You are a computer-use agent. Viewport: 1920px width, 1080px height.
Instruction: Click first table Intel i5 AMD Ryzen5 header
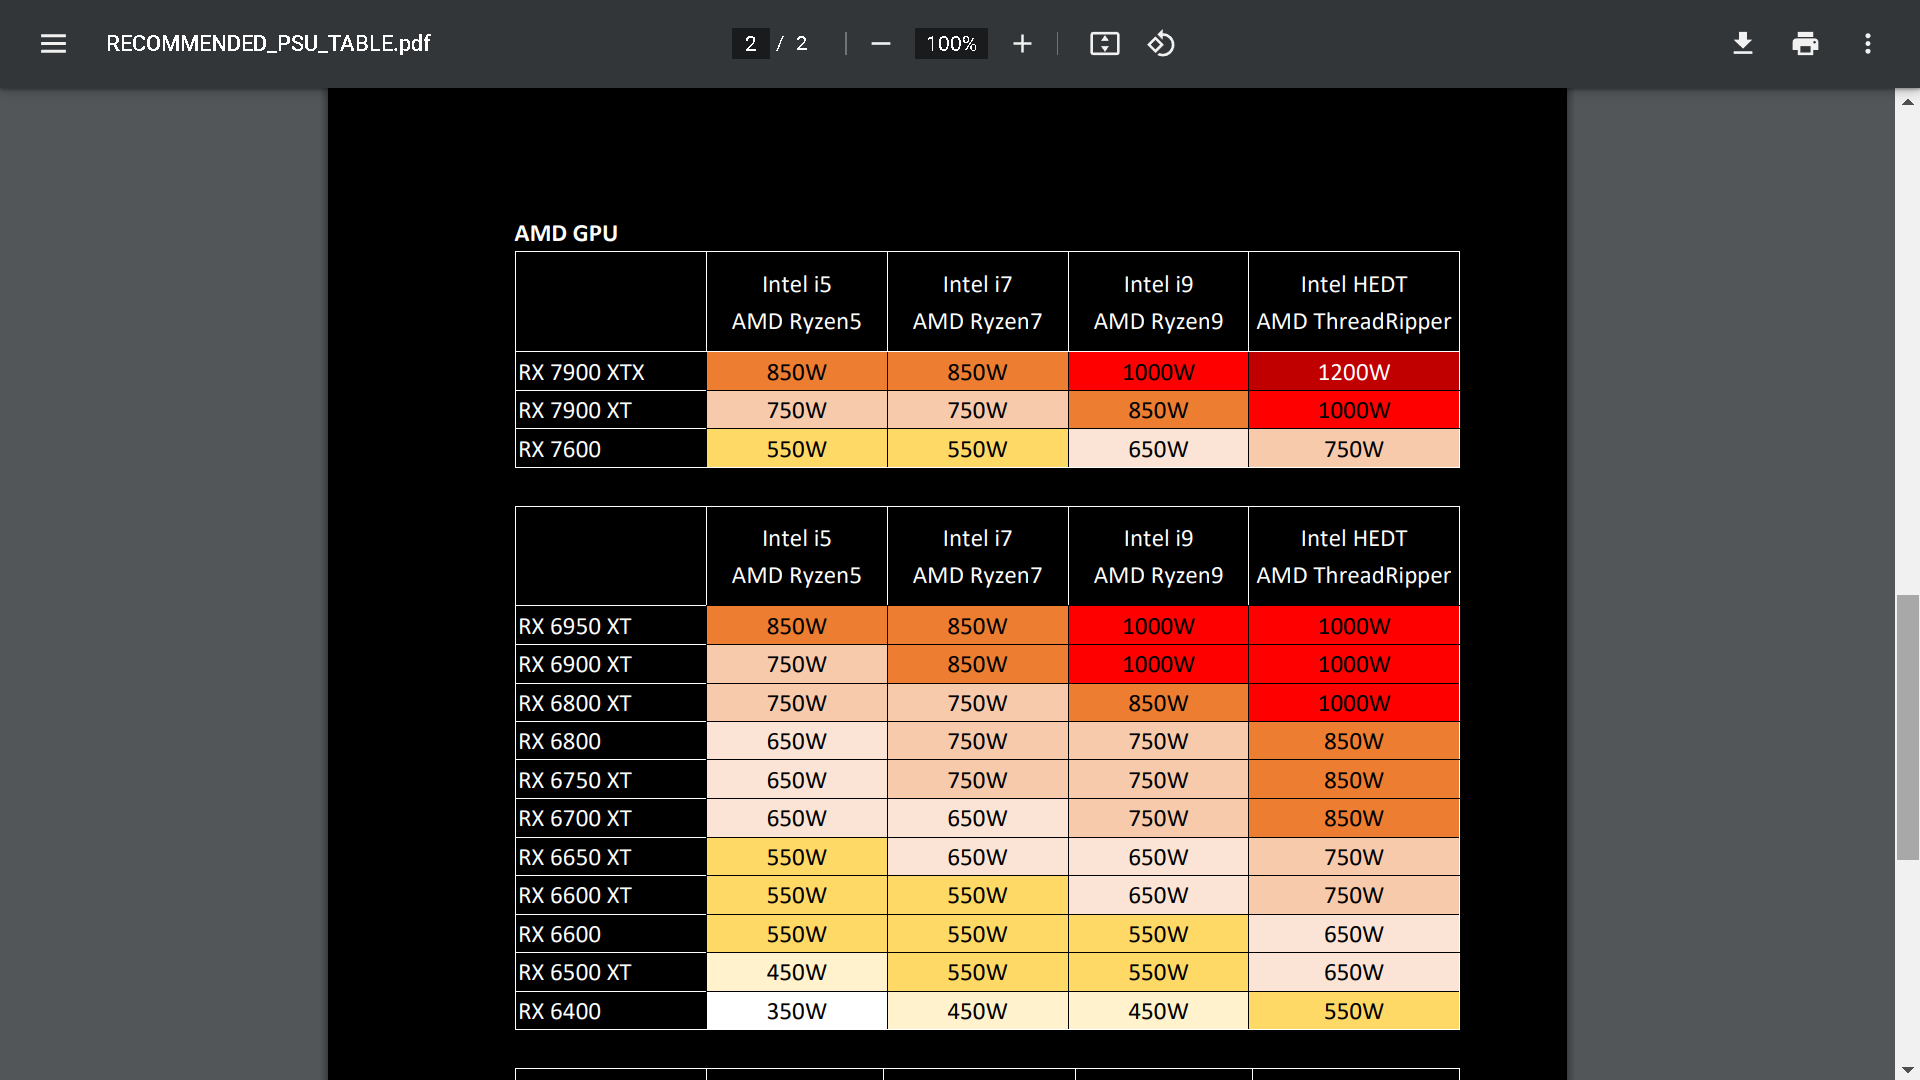click(797, 302)
